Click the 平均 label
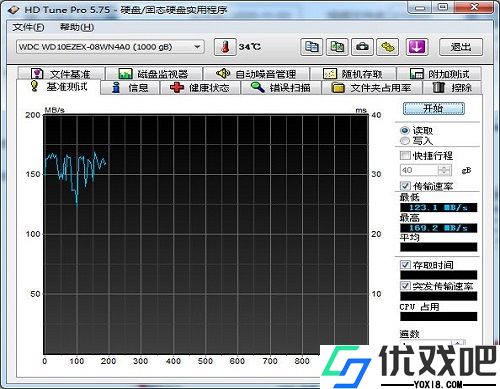The height and width of the screenshot is (389, 500). point(410,238)
